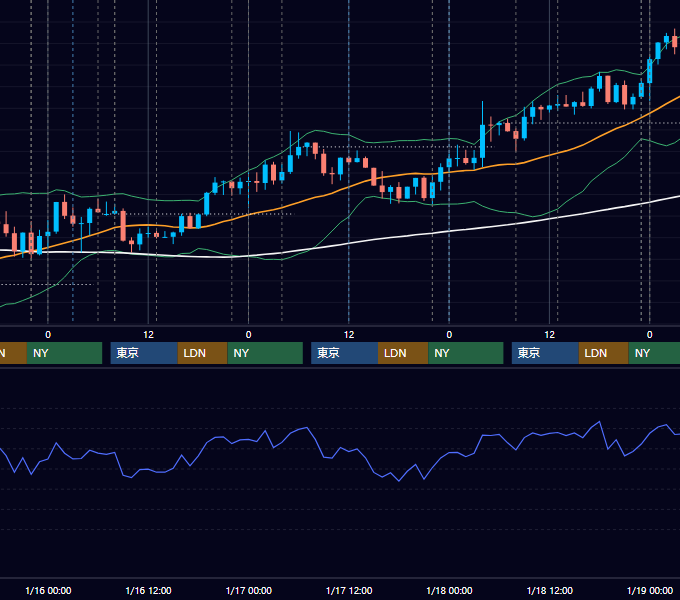Screen dimensions: 680x600
Task: Click the 1/16 12:00 date label
Action: point(148,590)
